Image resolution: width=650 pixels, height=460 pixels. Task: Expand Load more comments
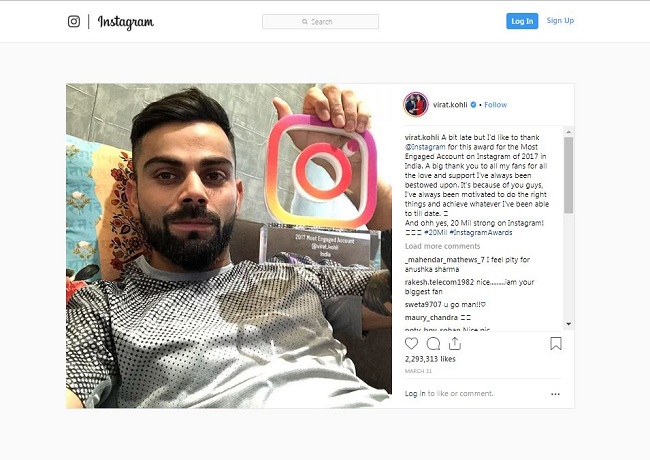(442, 246)
